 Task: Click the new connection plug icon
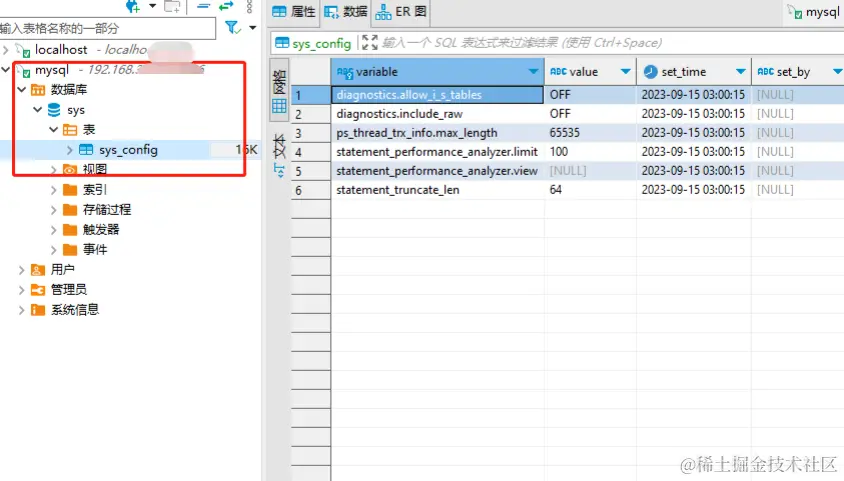pyautogui.click(x=133, y=6)
